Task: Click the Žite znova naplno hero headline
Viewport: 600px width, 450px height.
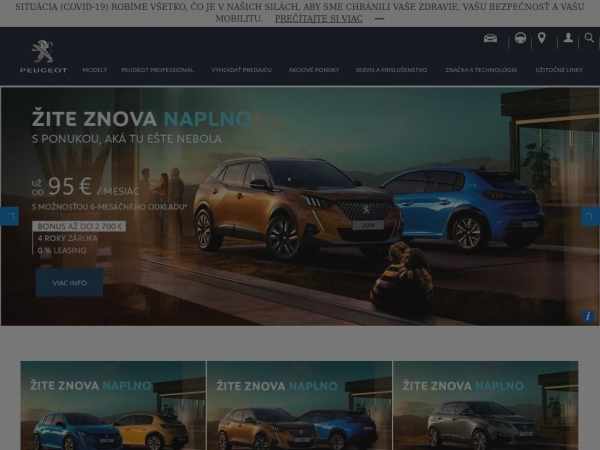Action: tap(142, 119)
